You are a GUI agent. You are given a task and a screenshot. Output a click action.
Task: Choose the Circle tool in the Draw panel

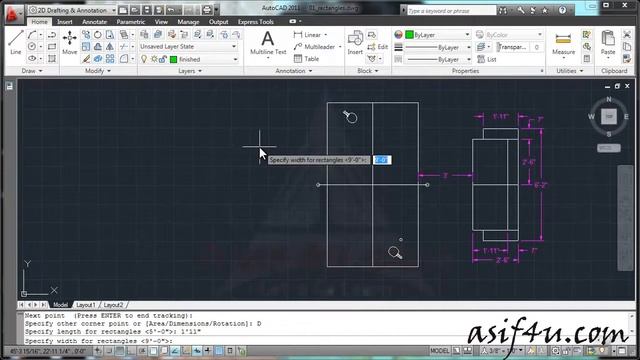32,47
